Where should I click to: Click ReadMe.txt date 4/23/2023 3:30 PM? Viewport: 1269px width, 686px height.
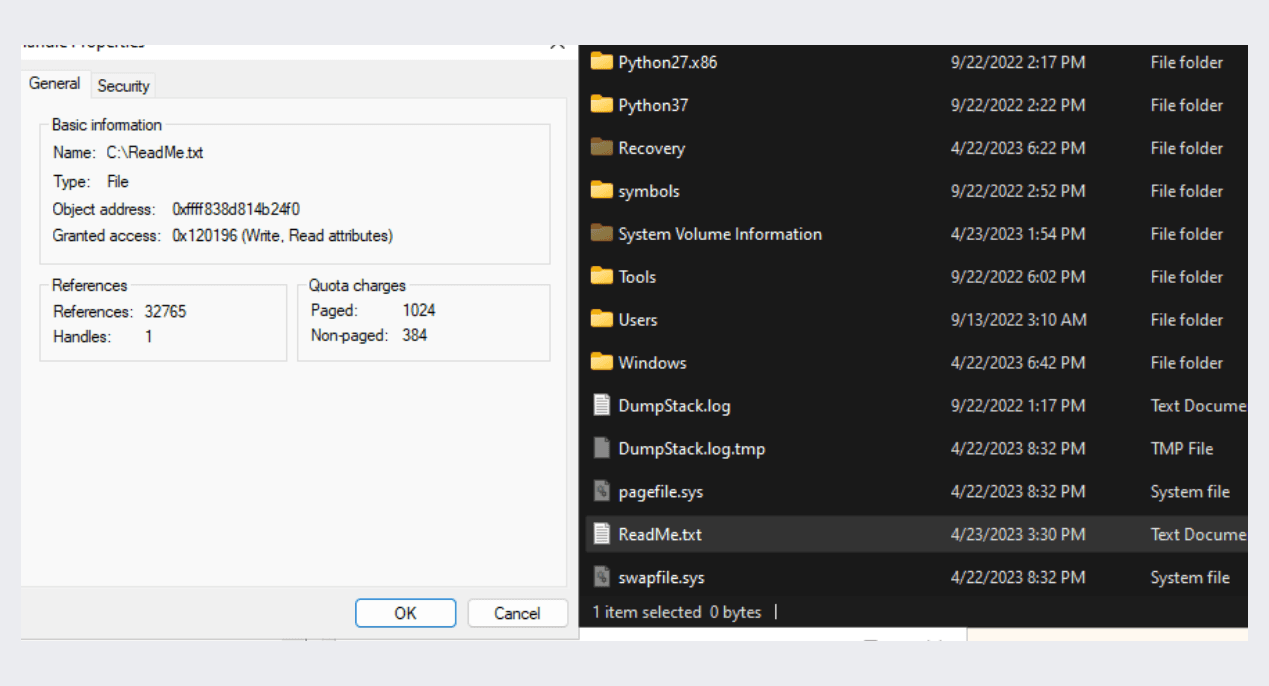pyautogui.click(x=1018, y=535)
